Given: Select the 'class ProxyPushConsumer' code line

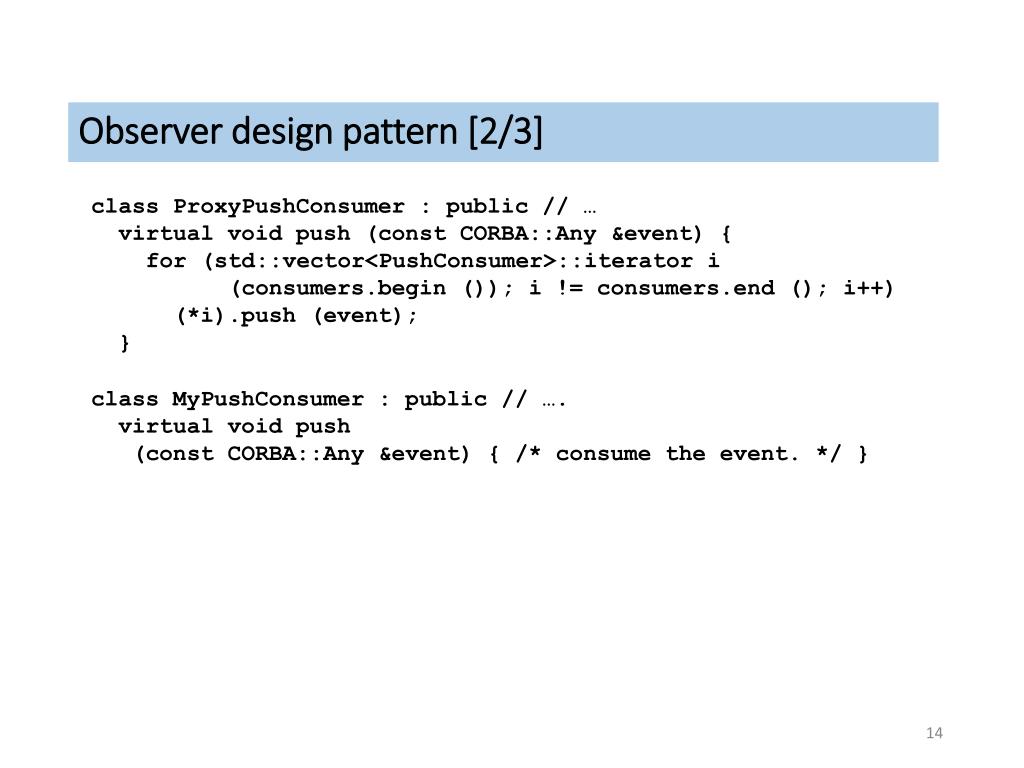Looking at the screenshot, I should 344,206.
